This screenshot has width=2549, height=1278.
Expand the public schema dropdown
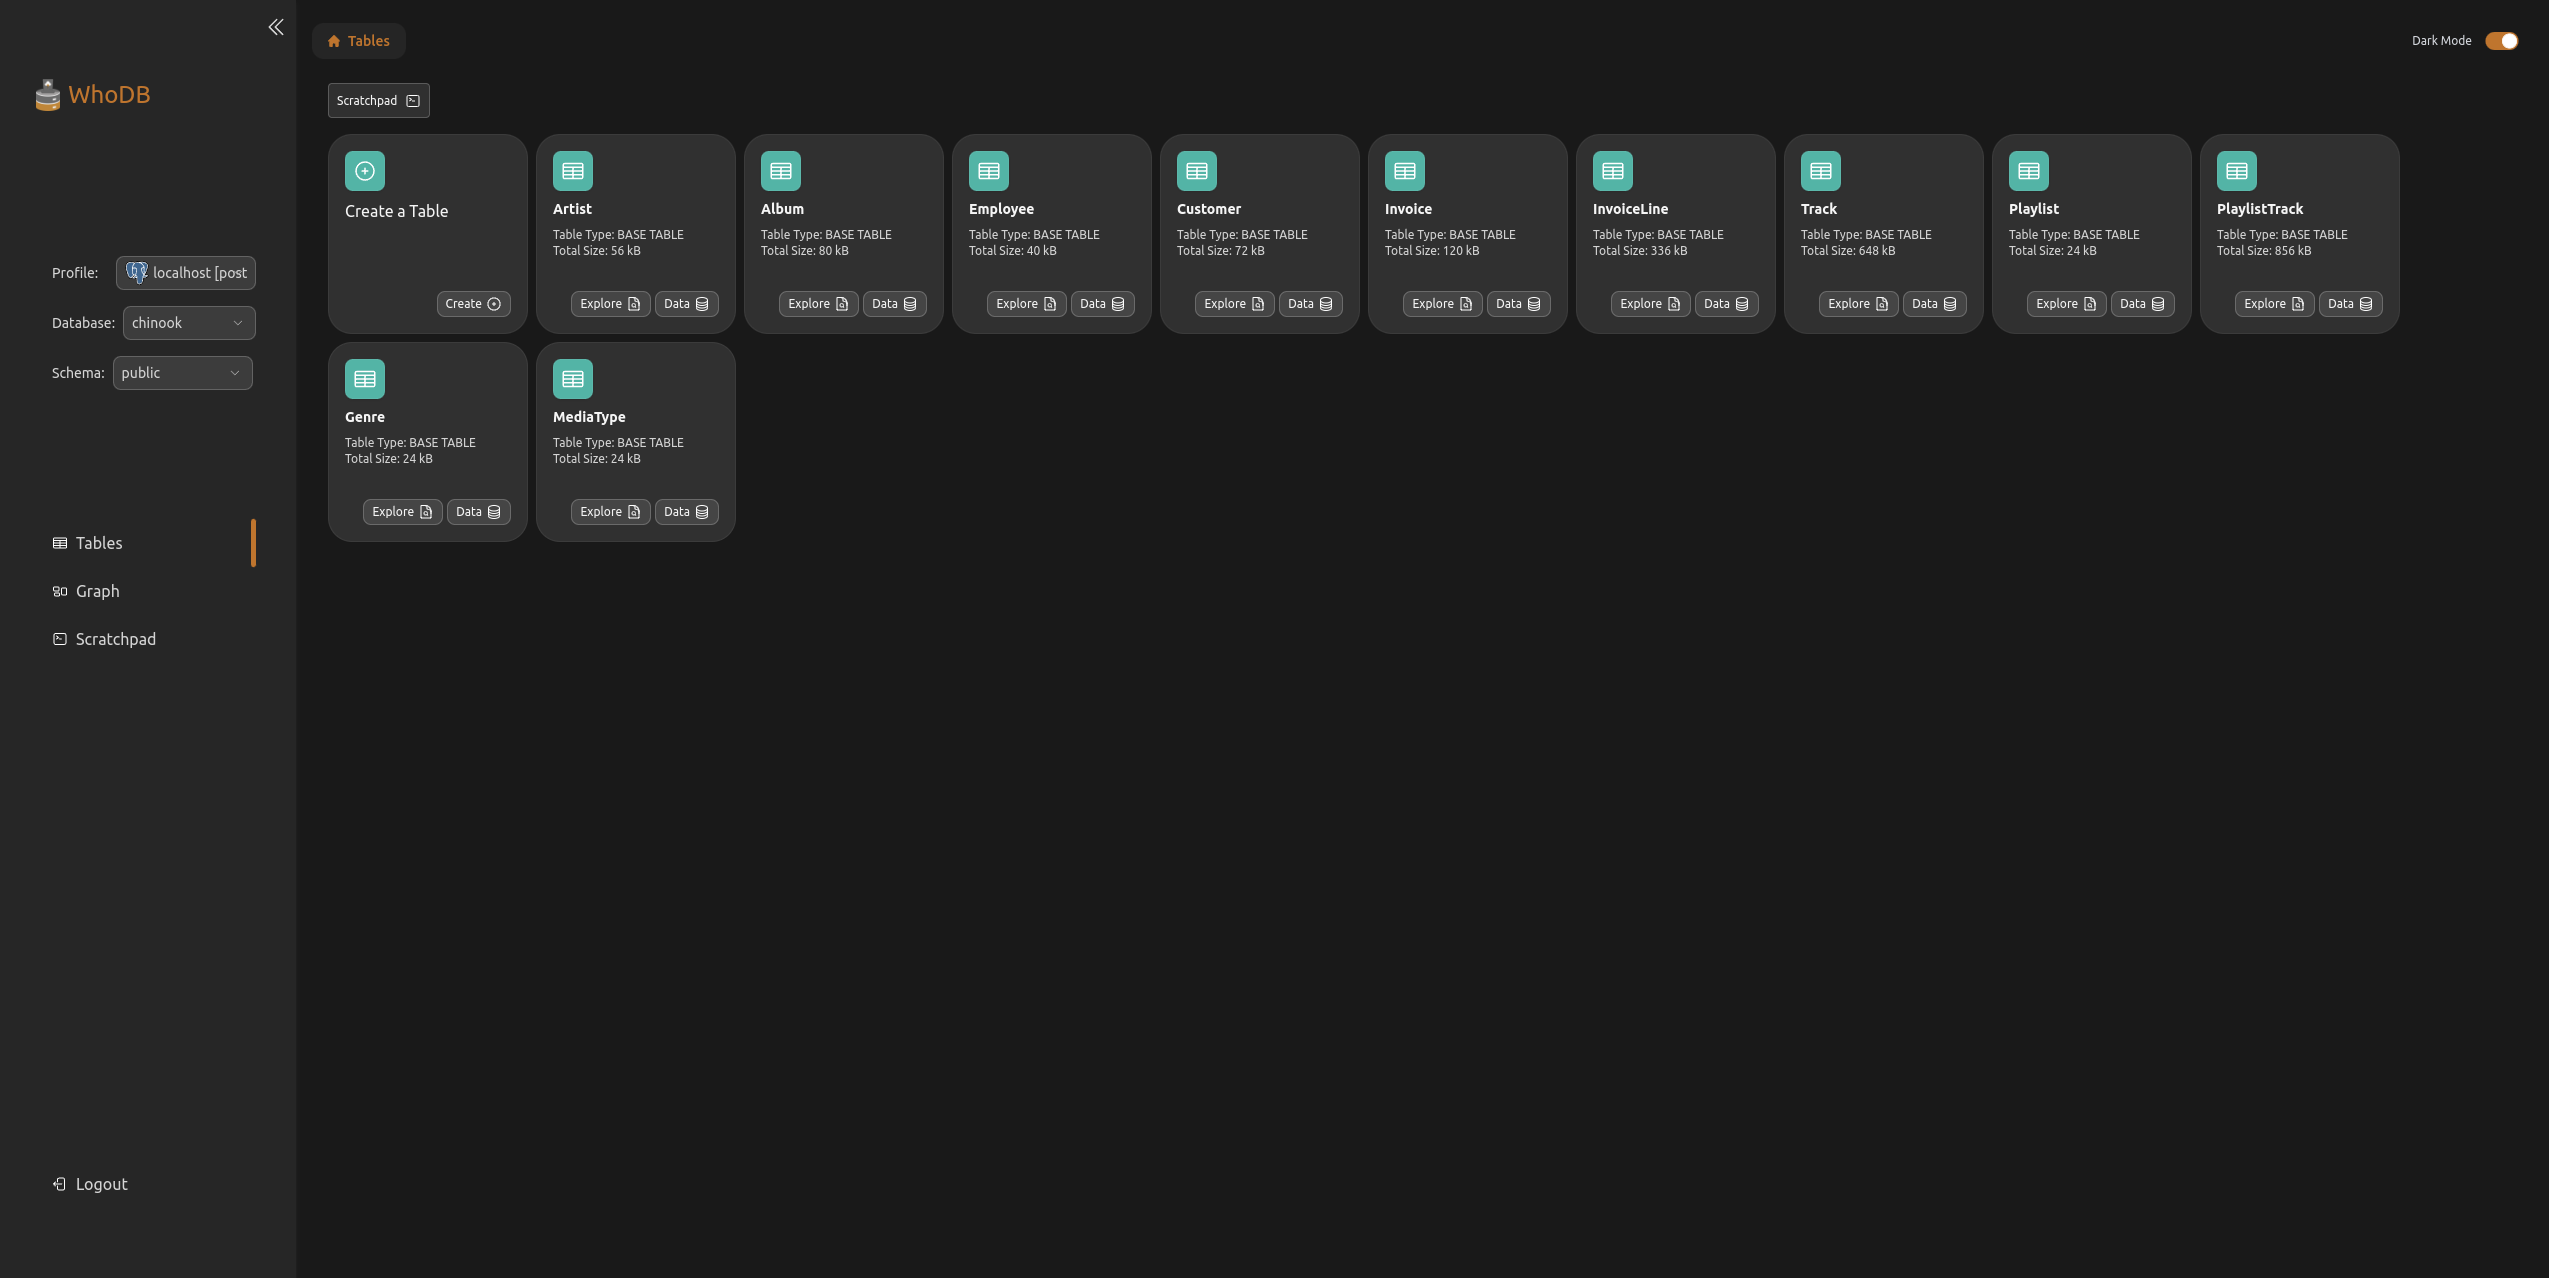point(183,372)
